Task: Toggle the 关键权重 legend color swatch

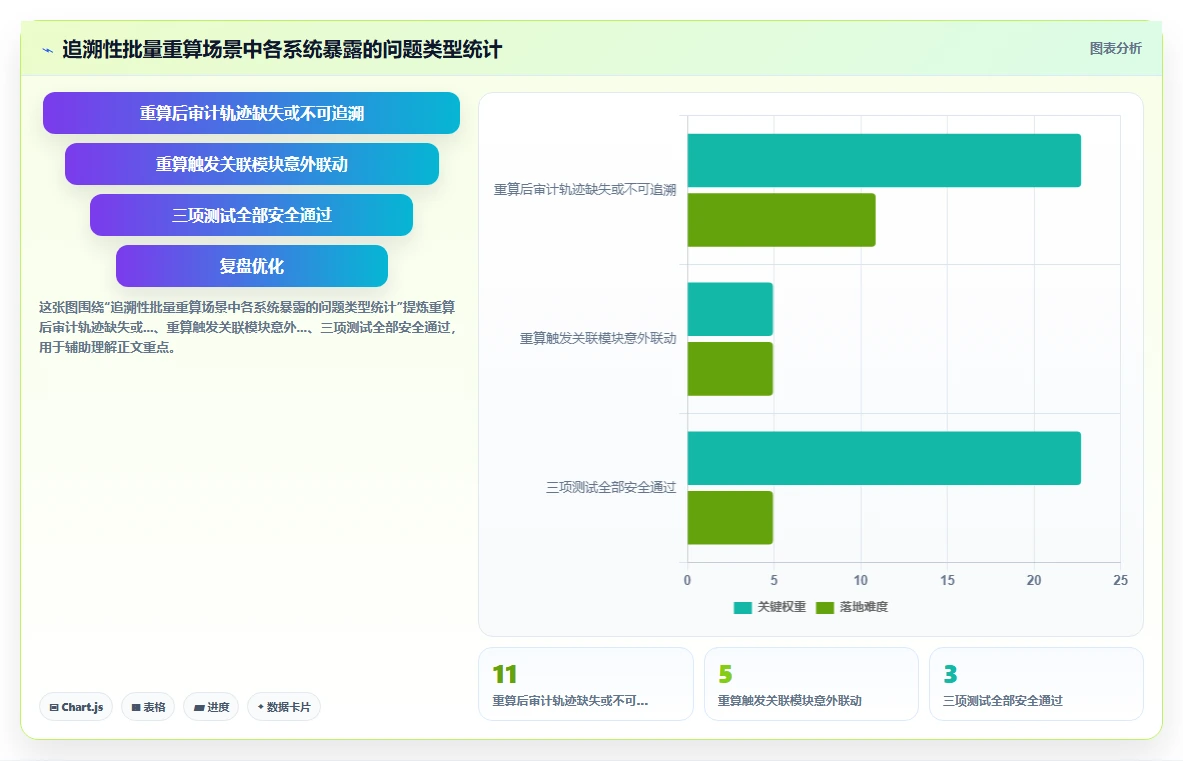Action: pos(742,607)
